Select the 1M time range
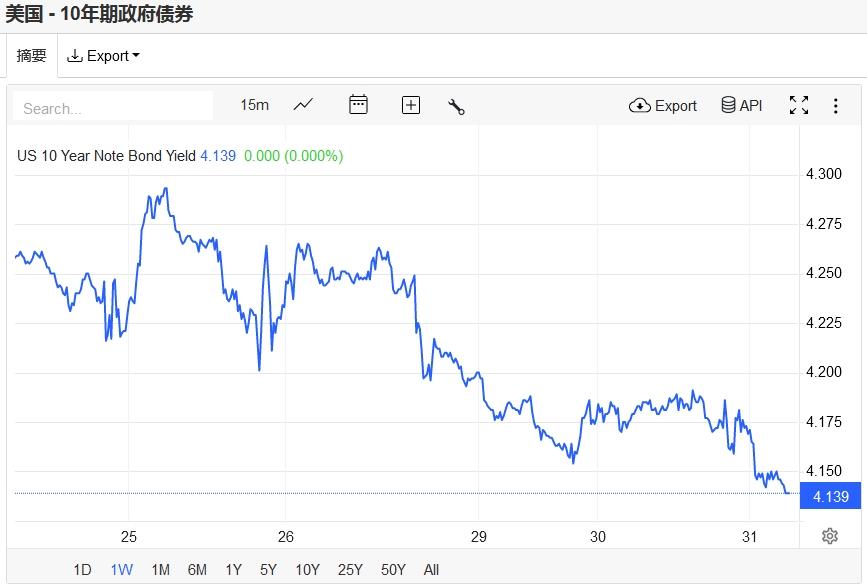The width and height of the screenshot is (867, 588). pyautogui.click(x=160, y=570)
